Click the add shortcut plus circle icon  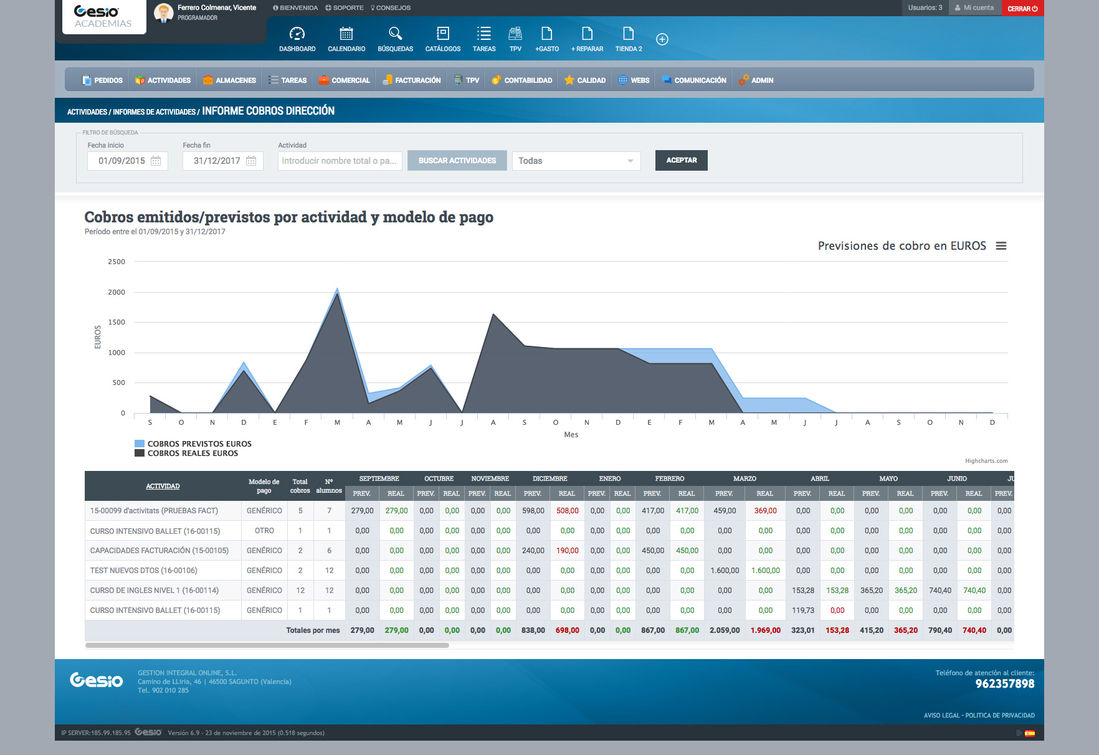662,39
